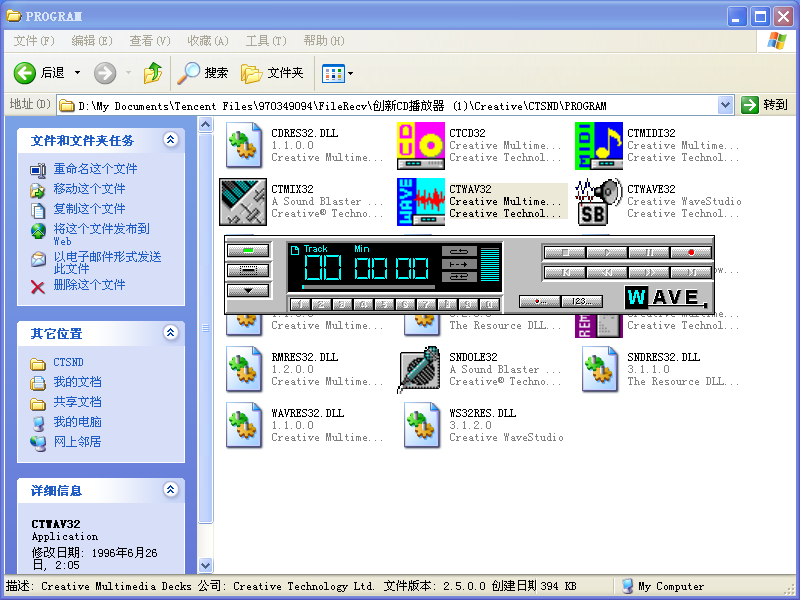Open the address bar dropdown arrow
The width and height of the screenshot is (800, 600).
[726, 105]
